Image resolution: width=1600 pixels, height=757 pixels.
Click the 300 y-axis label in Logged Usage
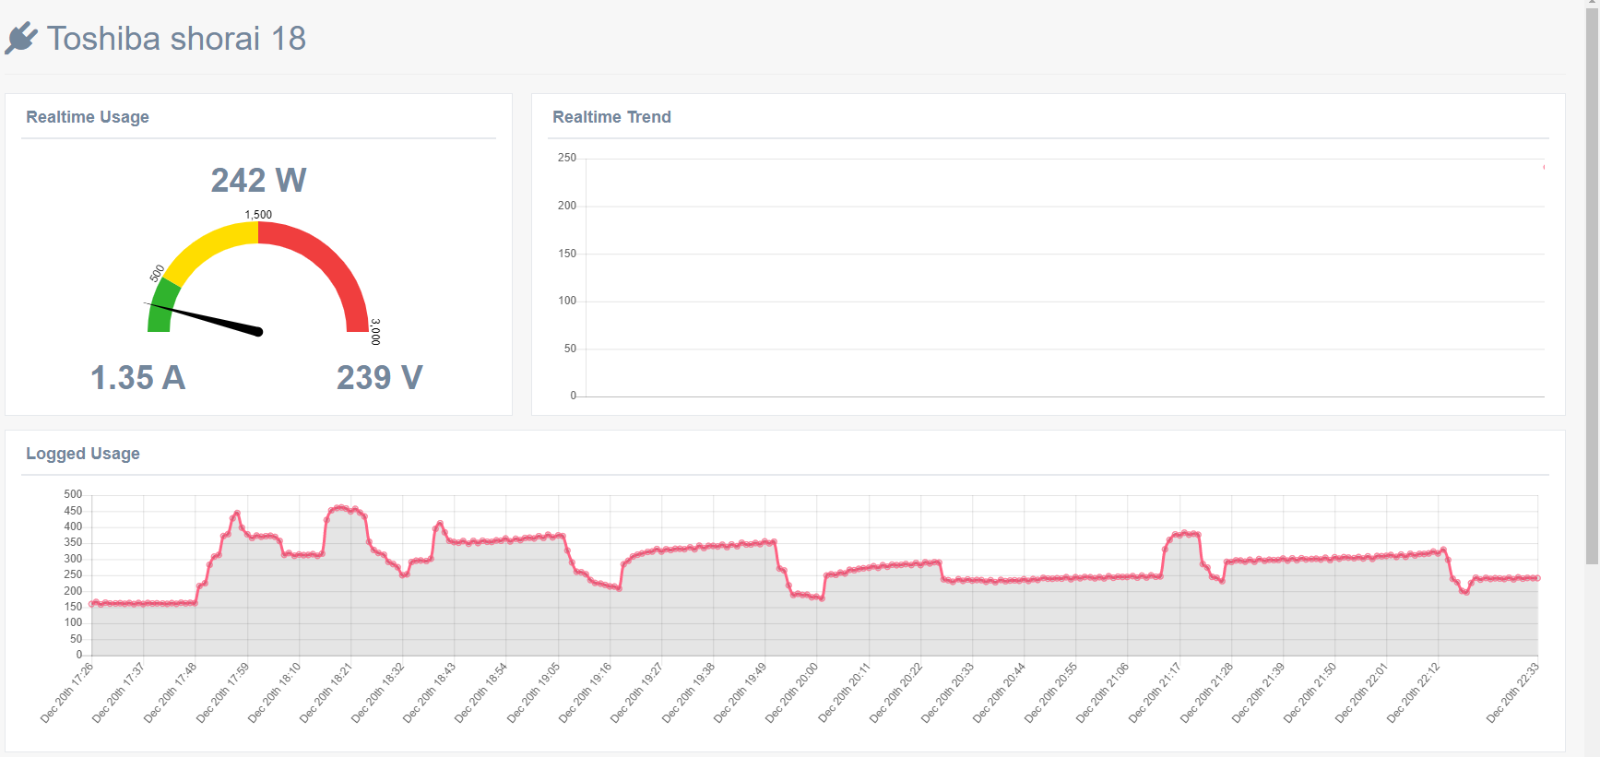tap(73, 559)
